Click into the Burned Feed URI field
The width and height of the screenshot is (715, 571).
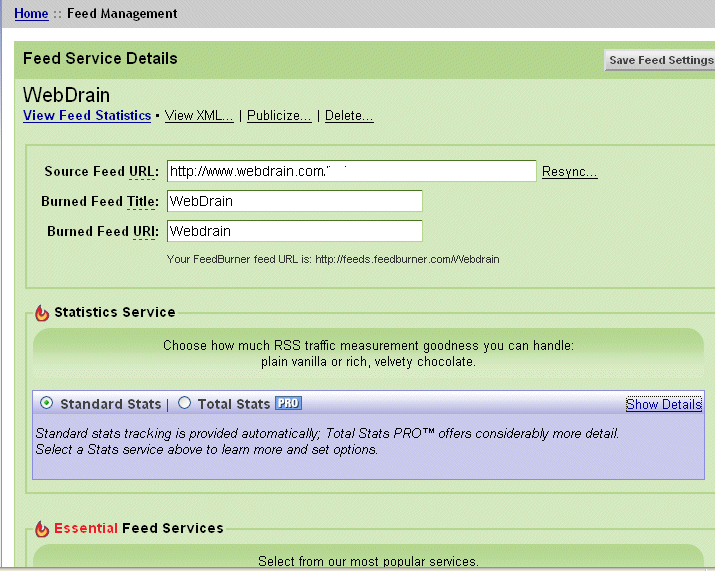(294, 231)
